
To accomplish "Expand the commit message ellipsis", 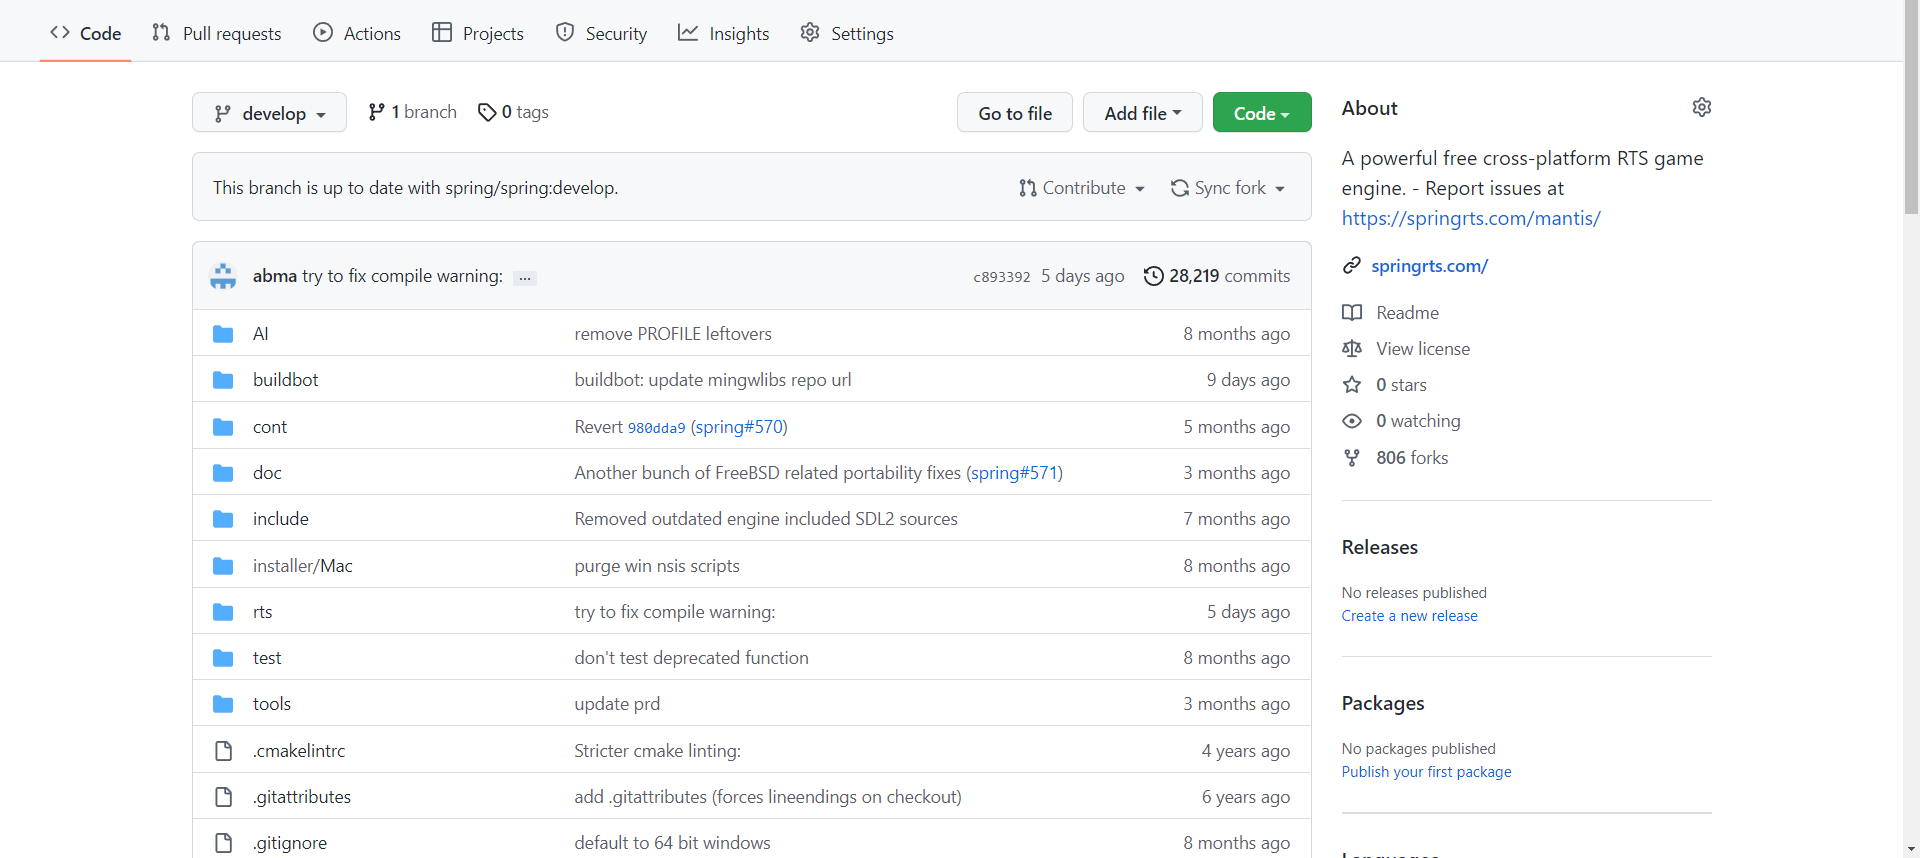I will point(525,278).
